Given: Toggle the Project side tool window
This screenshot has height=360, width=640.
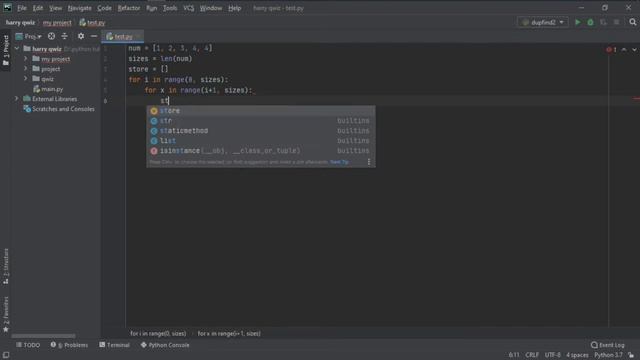Looking at the screenshot, I should [6, 51].
